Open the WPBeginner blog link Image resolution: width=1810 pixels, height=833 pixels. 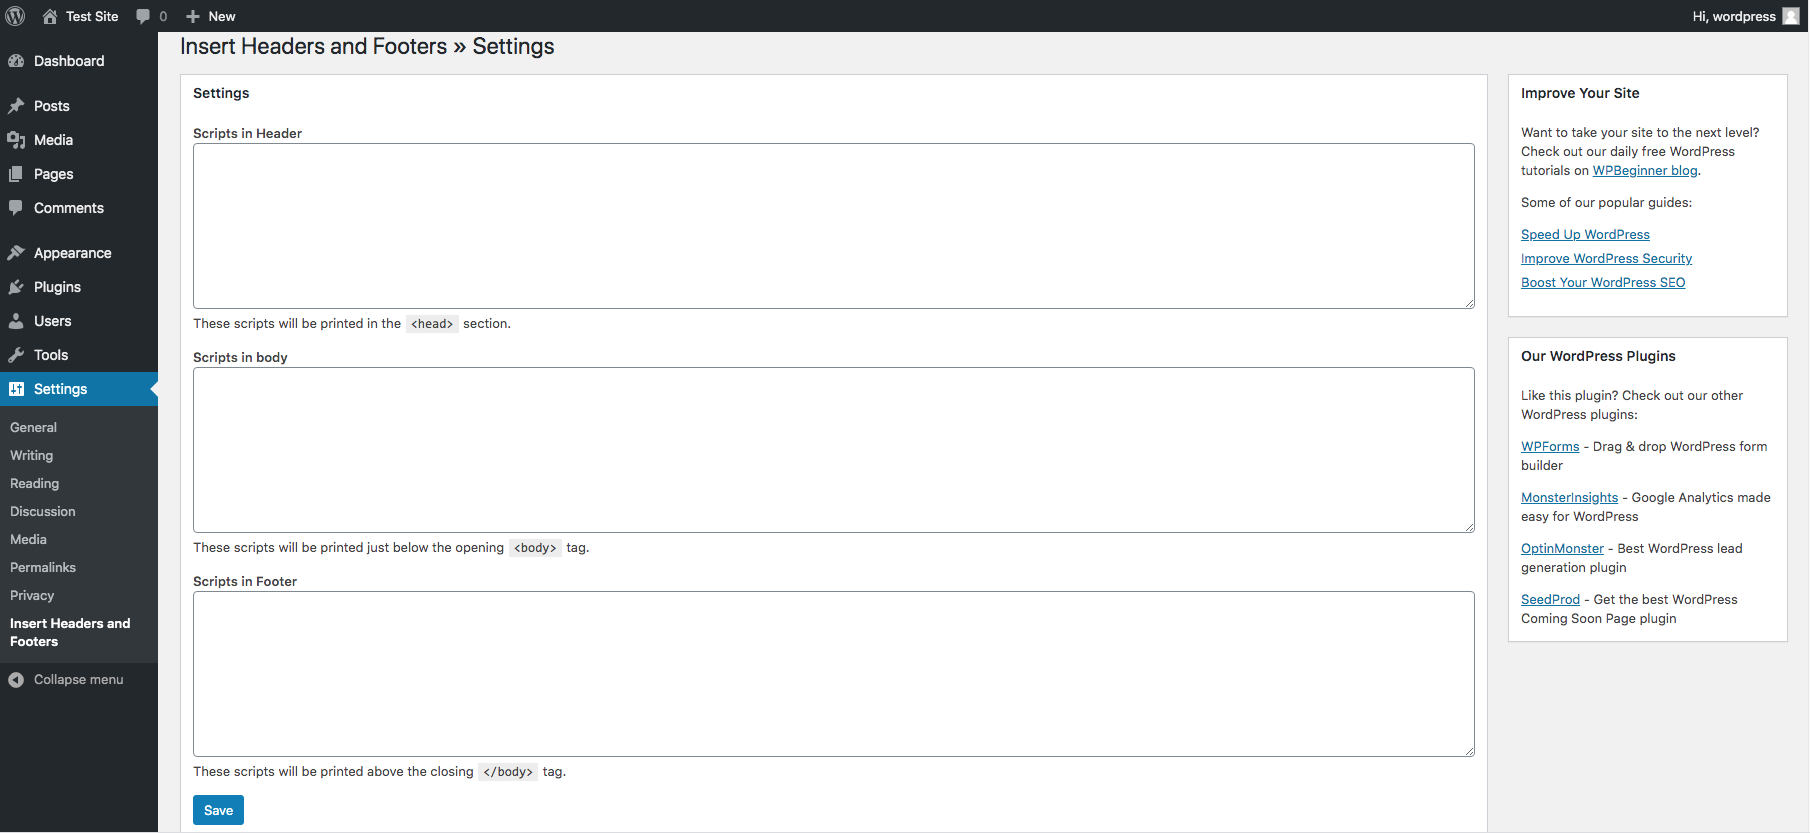point(1645,171)
